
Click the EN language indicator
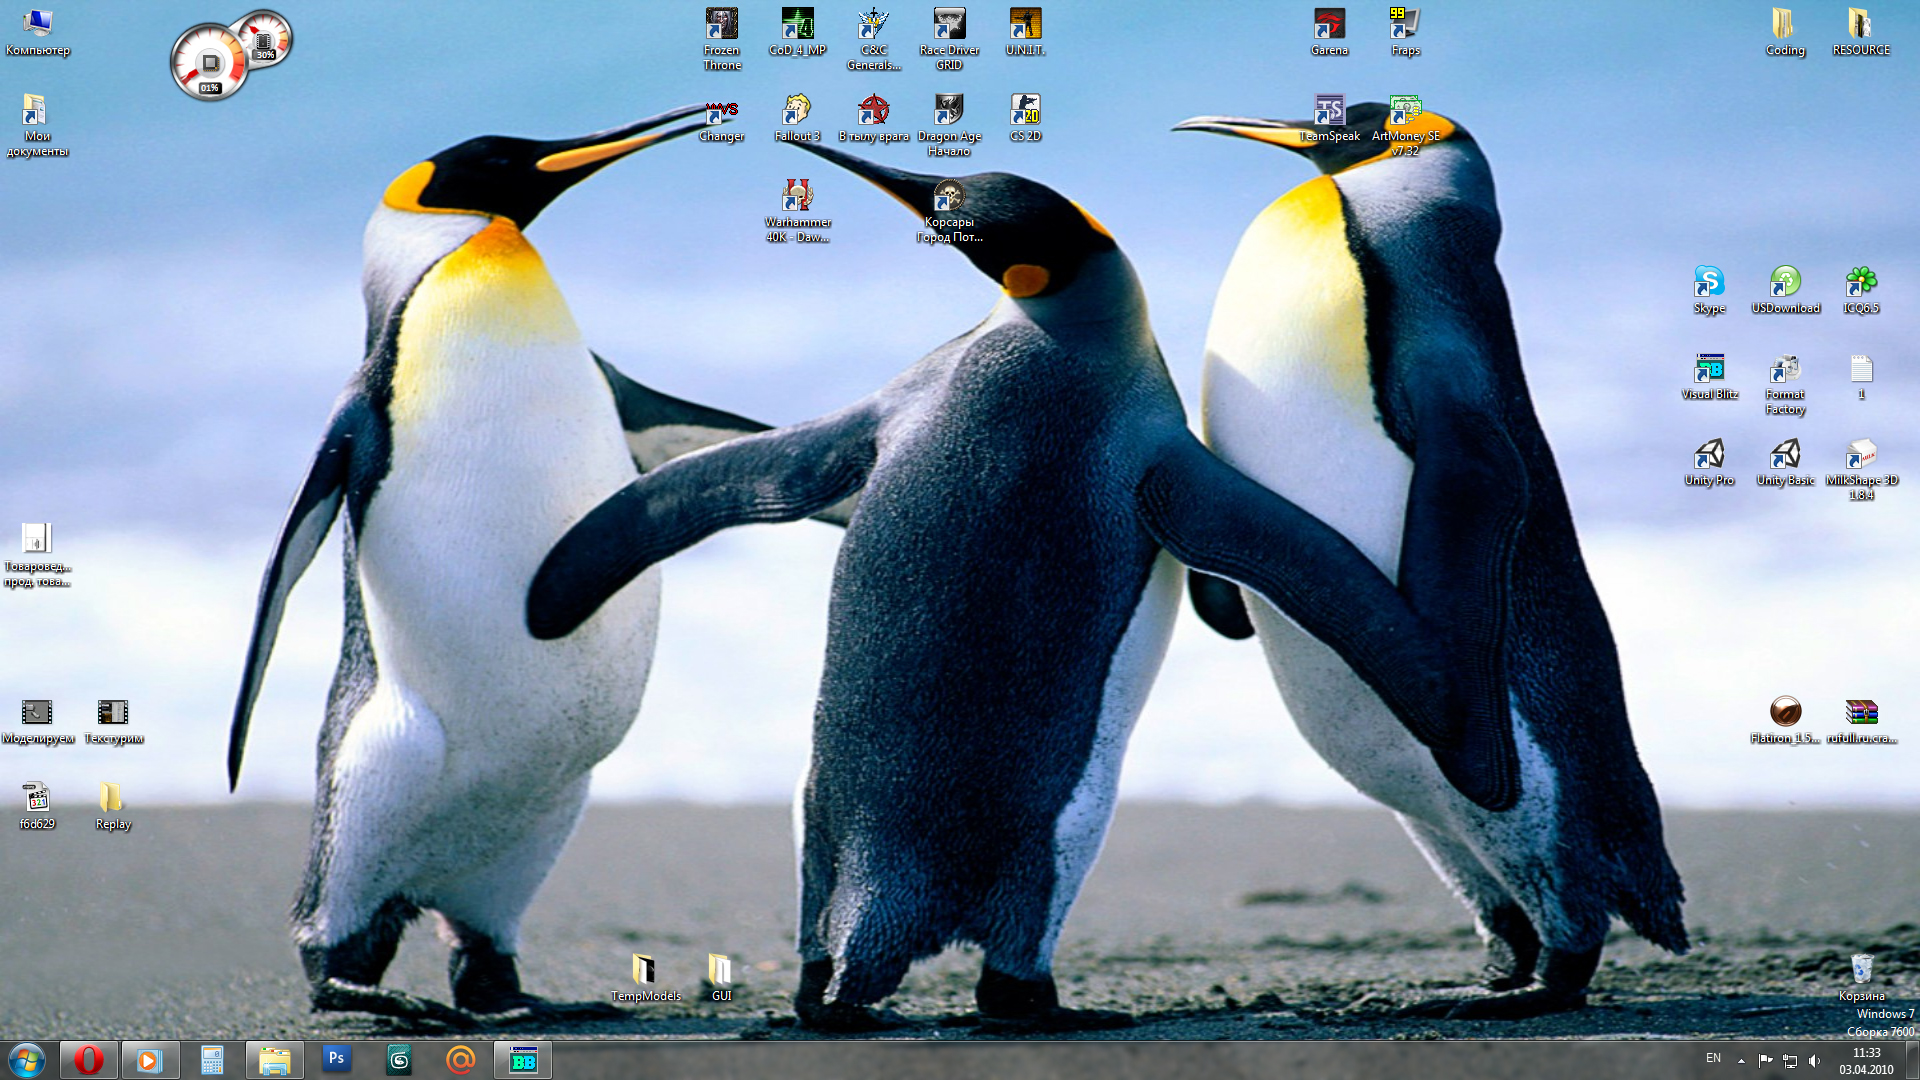(1713, 1058)
